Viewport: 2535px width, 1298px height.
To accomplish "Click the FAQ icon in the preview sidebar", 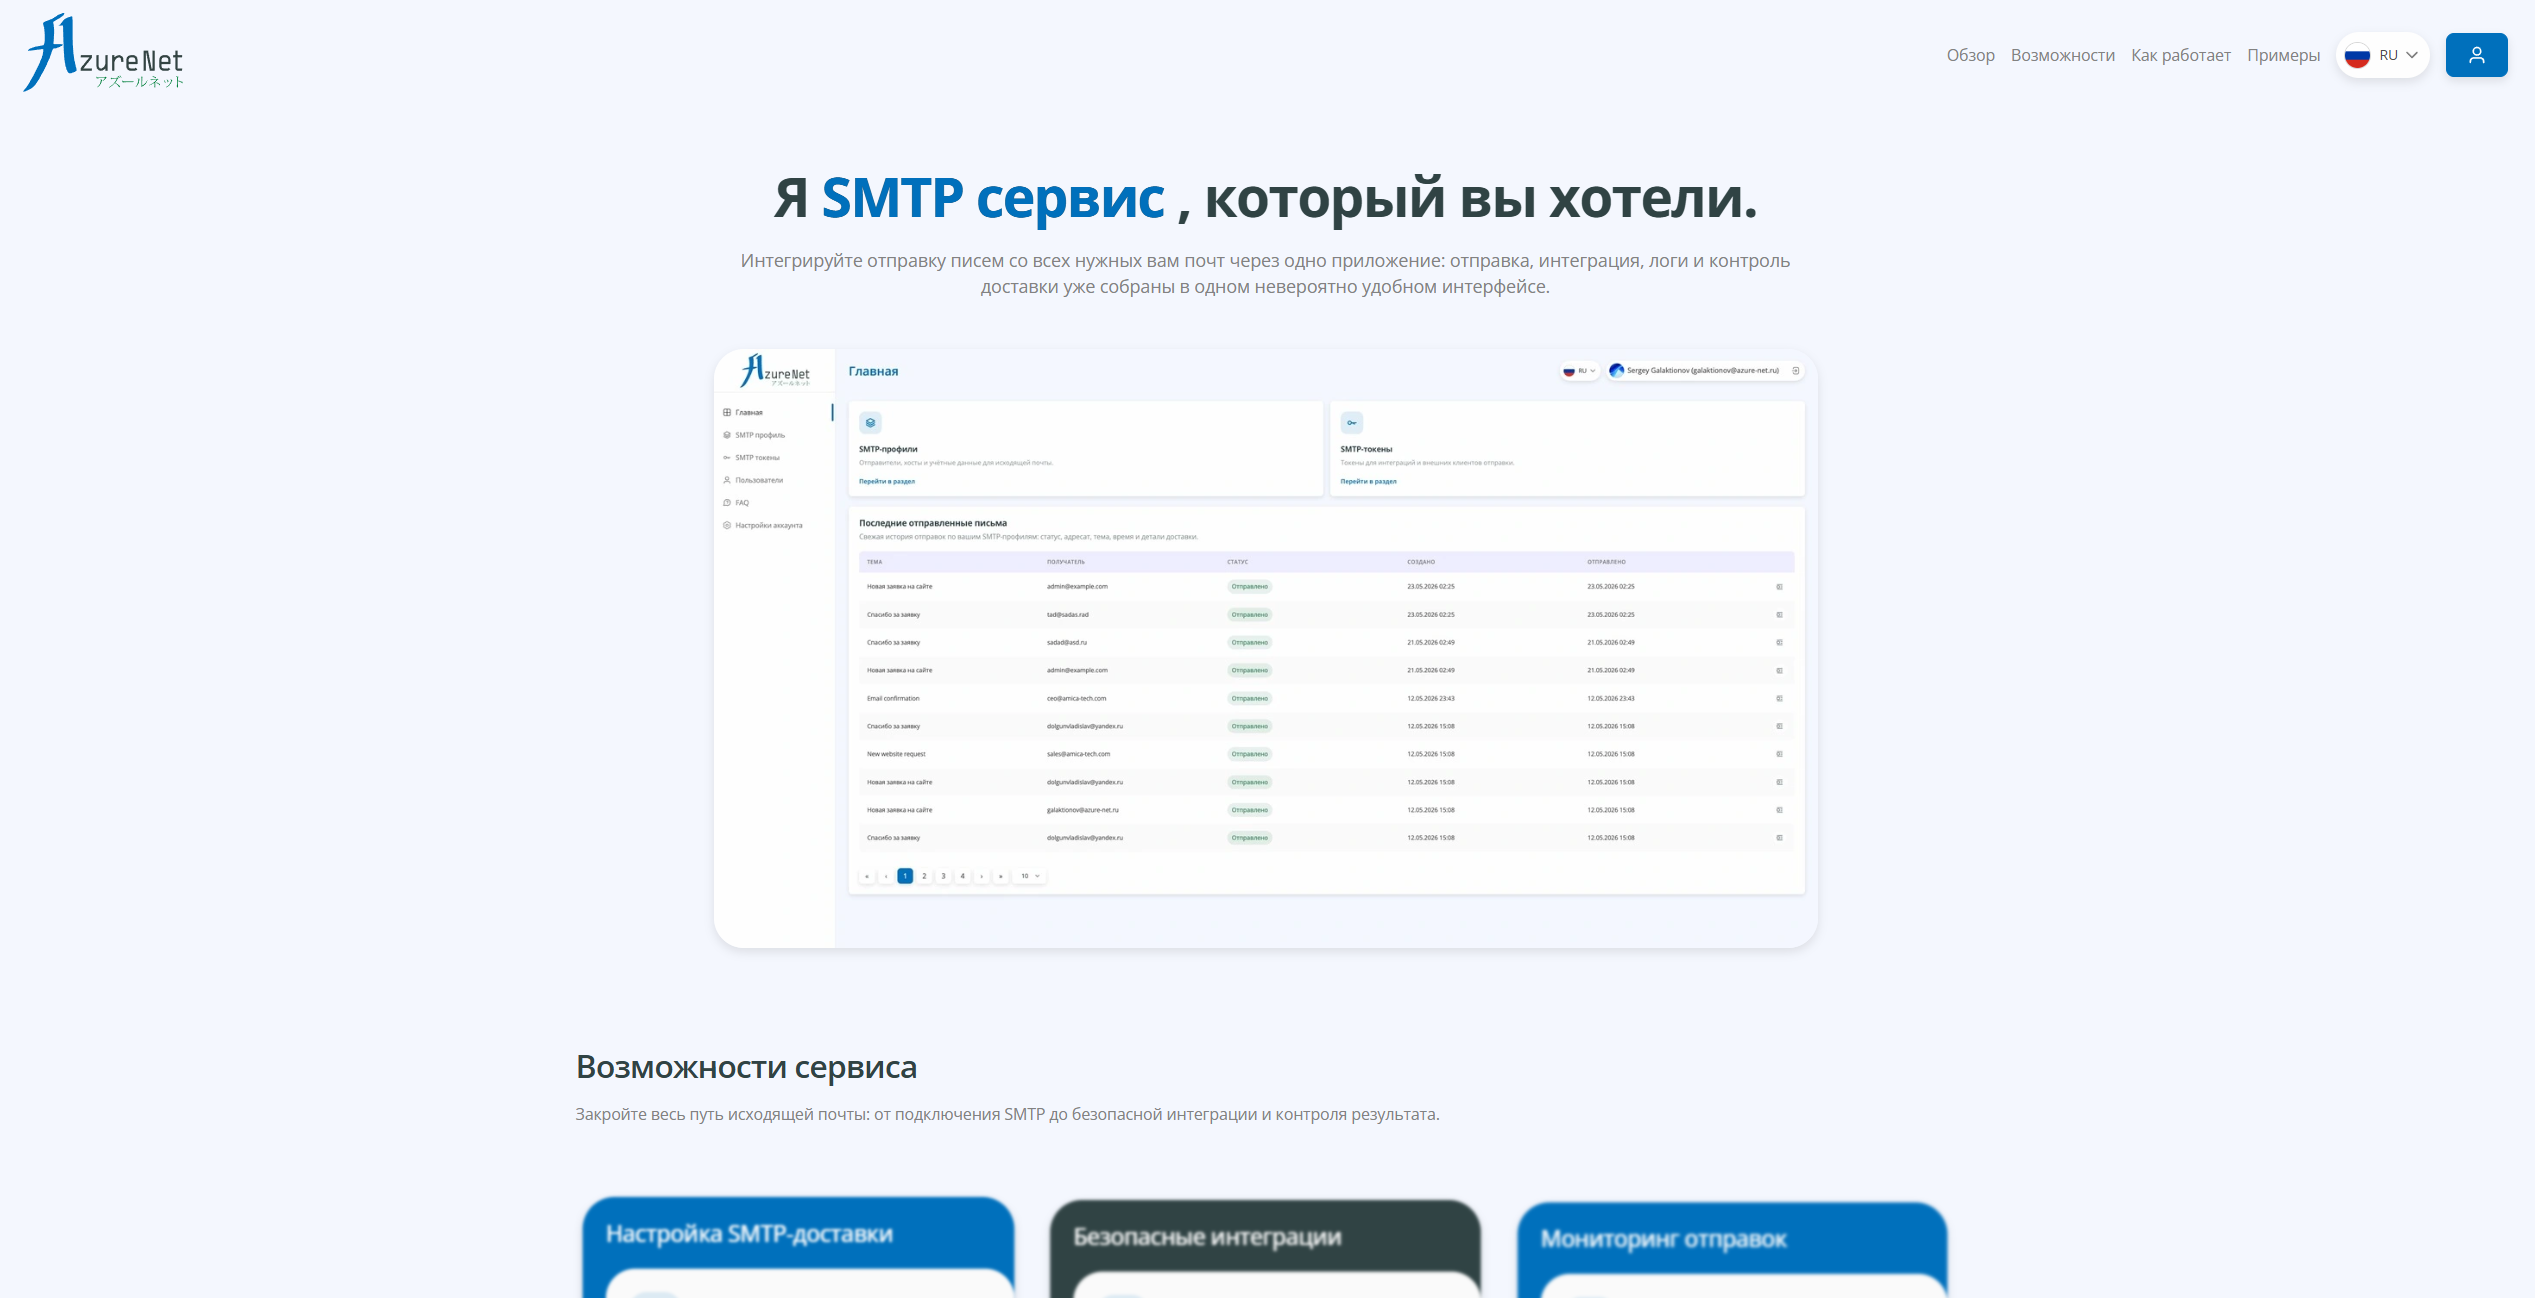I will coord(727,503).
